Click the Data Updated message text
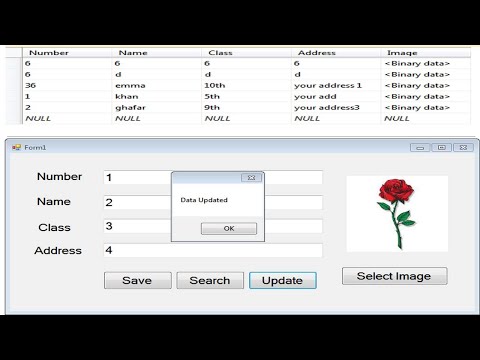Image resolution: width=480 pixels, height=360 pixels. click(x=204, y=200)
